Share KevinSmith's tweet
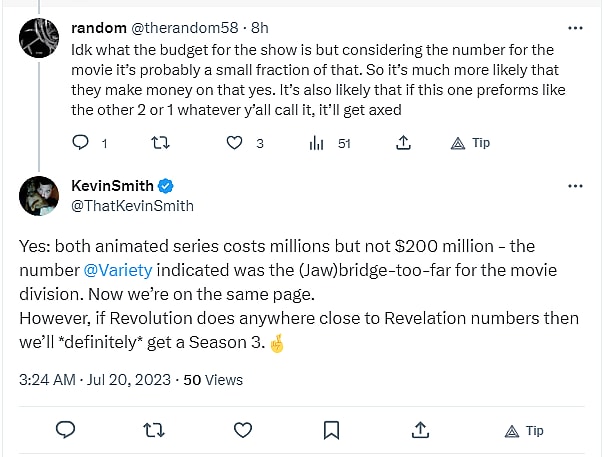Viewport: 605px width, 457px height. pos(420,430)
